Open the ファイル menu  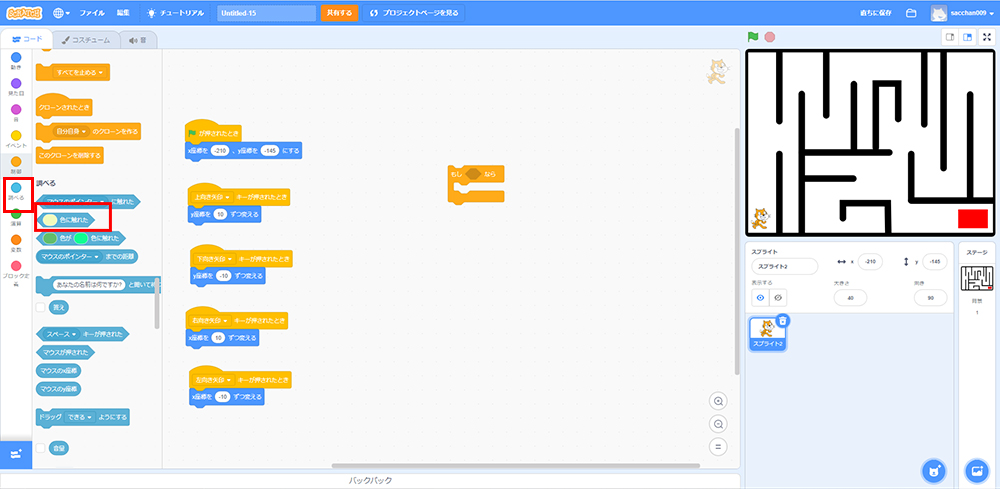[x=91, y=13]
